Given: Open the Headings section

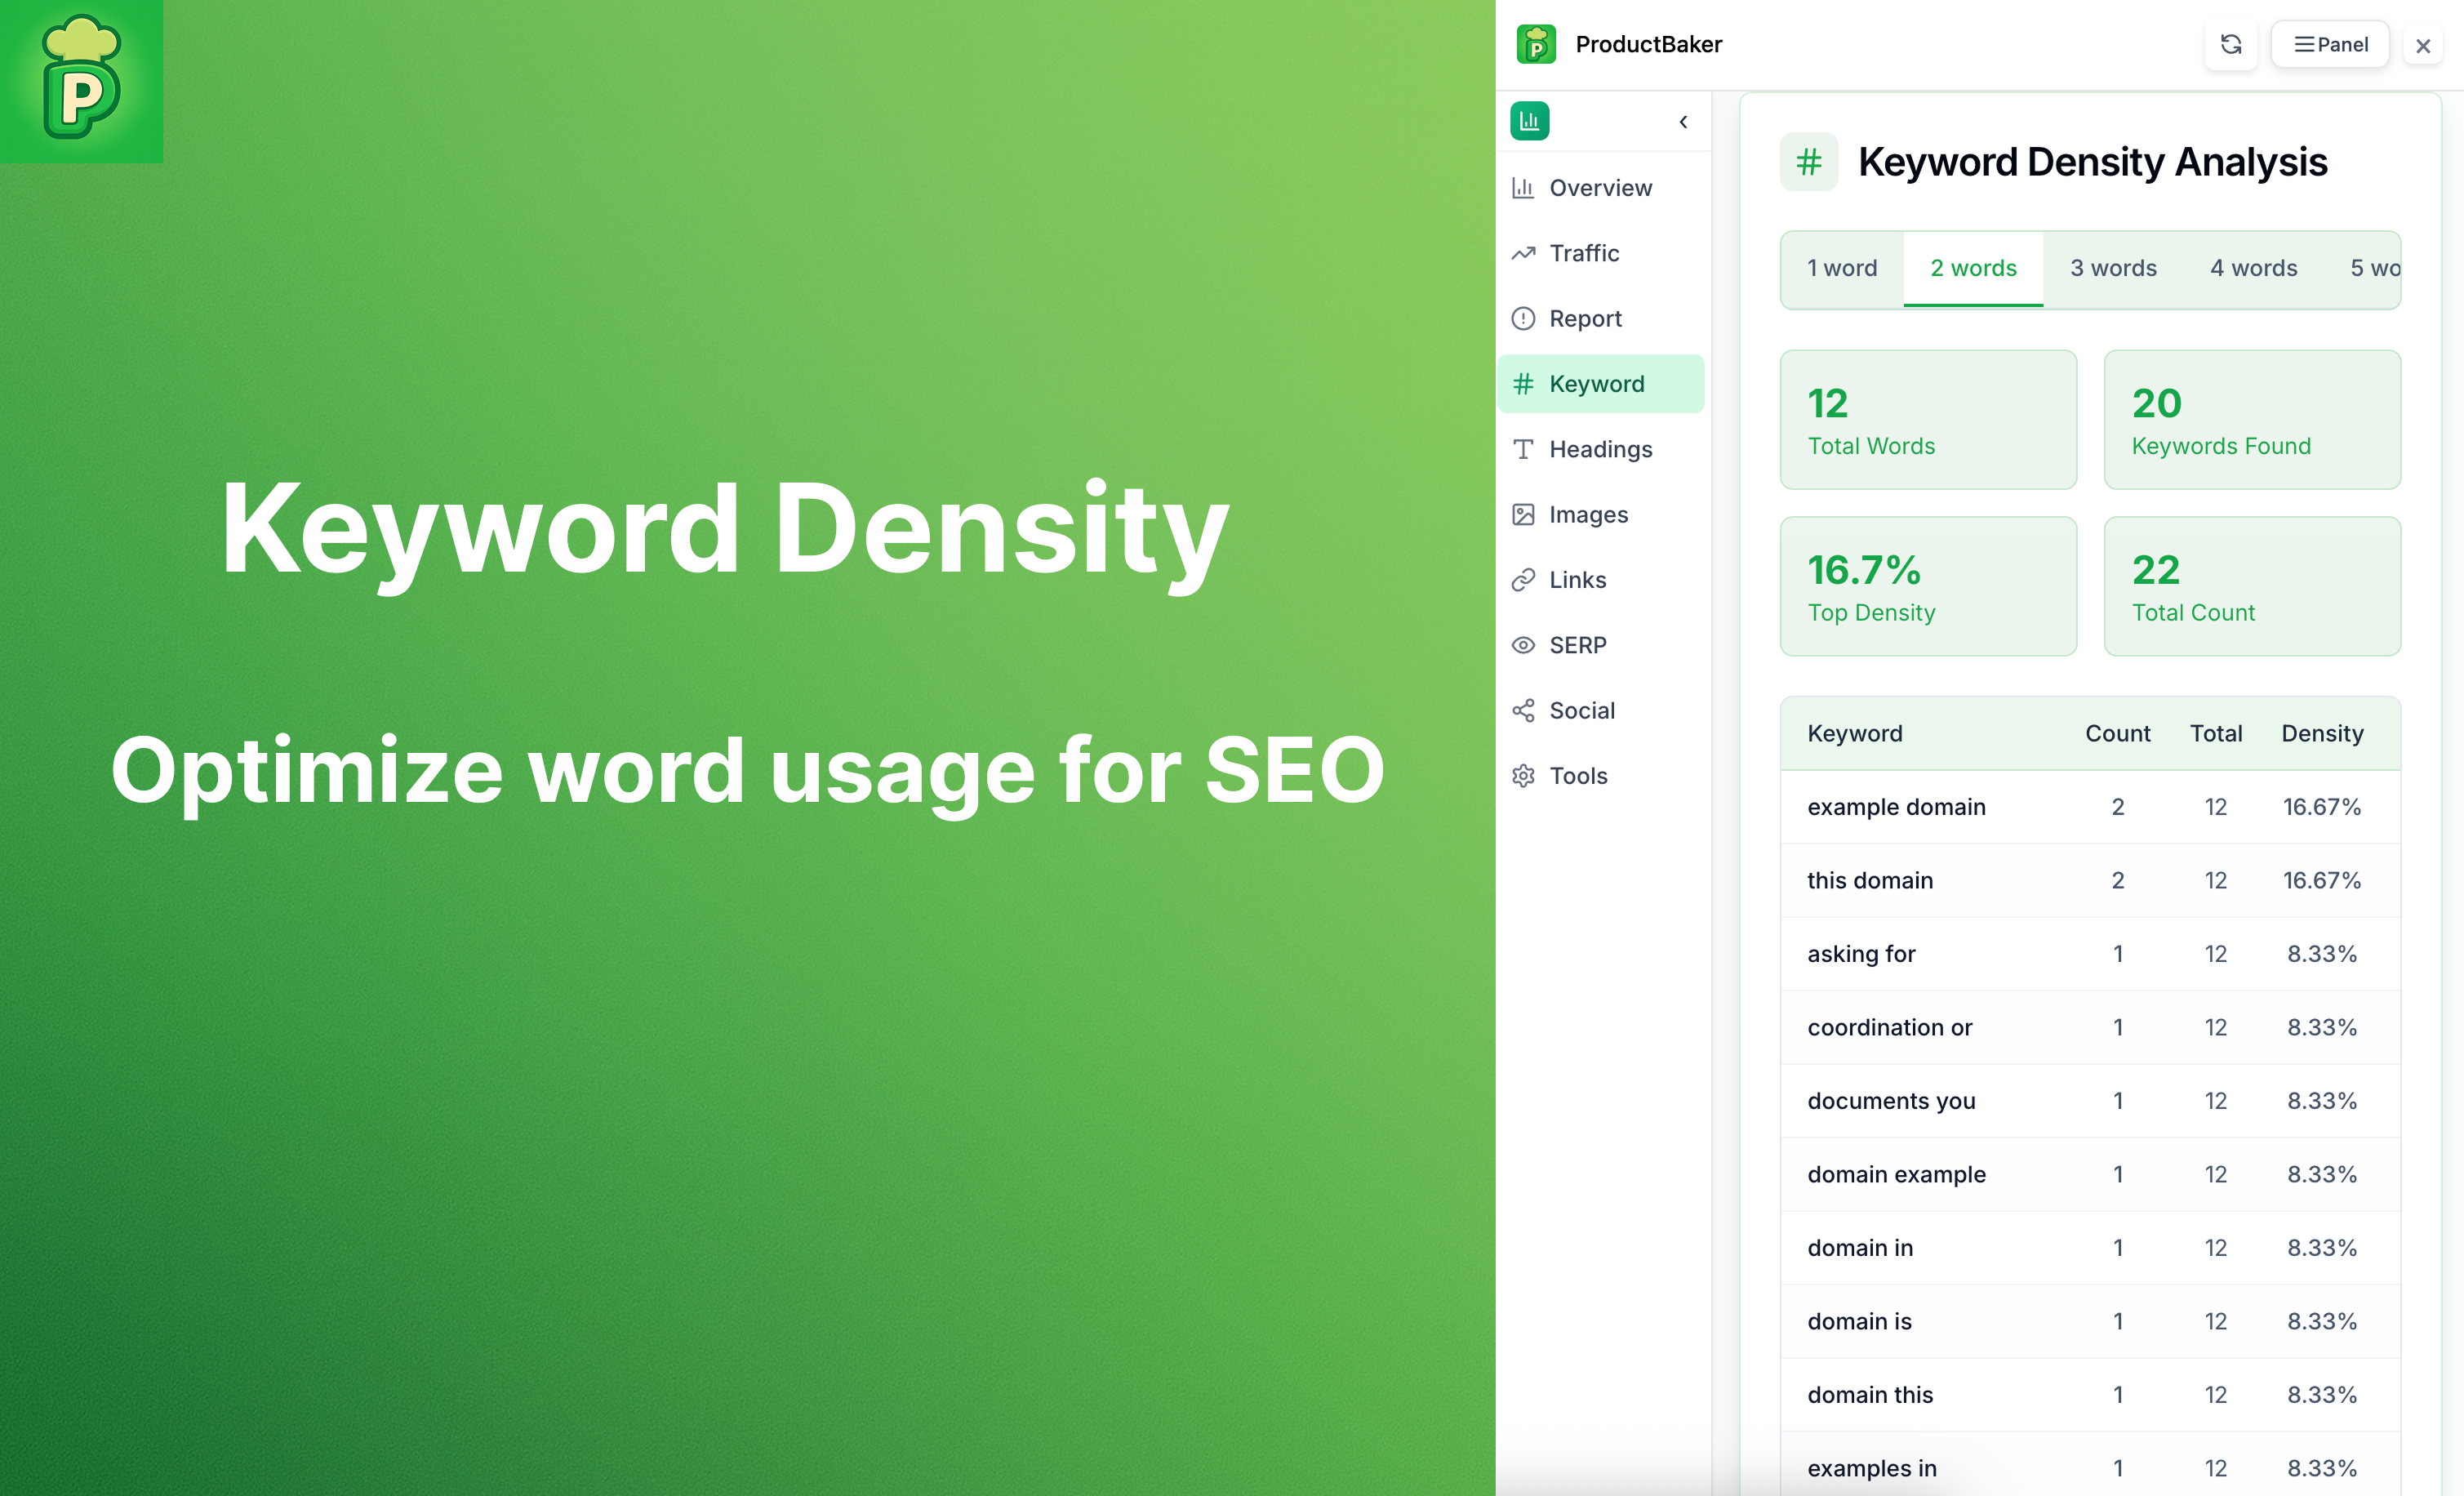Looking at the screenshot, I should (1601, 449).
